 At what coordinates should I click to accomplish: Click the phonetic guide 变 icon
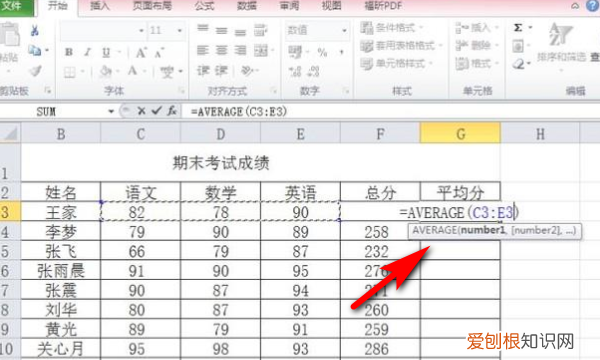tap(167, 71)
